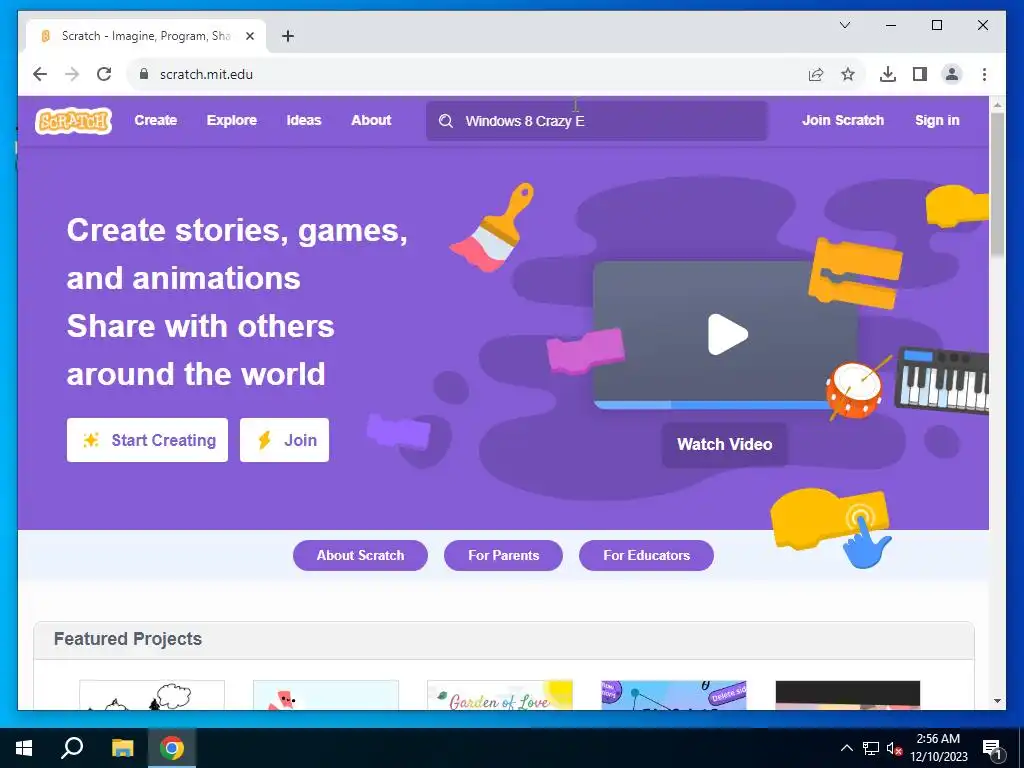Open a new tab with the plus button
1024x768 pixels.
point(288,36)
